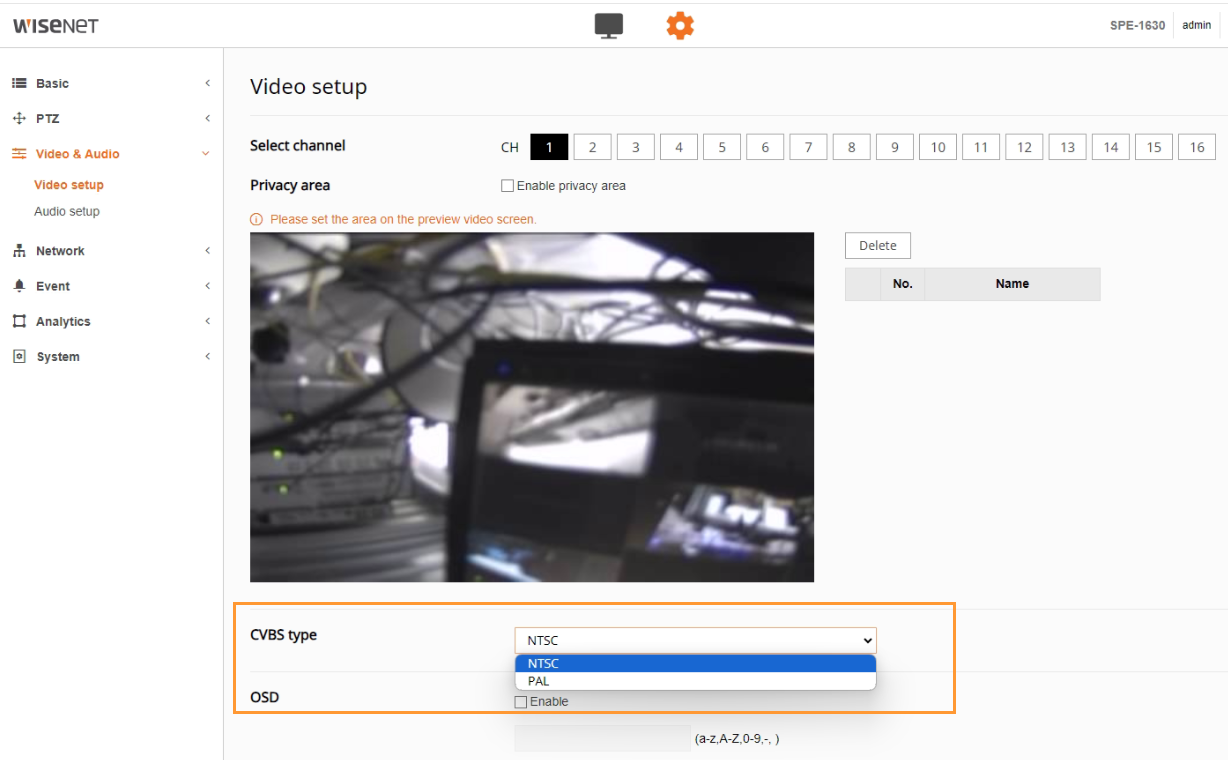Select channel 5

click(722, 147)
